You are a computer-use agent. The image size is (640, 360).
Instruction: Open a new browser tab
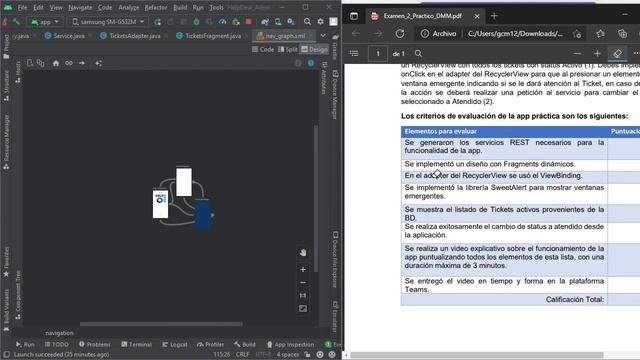click(x=494, y=16)
